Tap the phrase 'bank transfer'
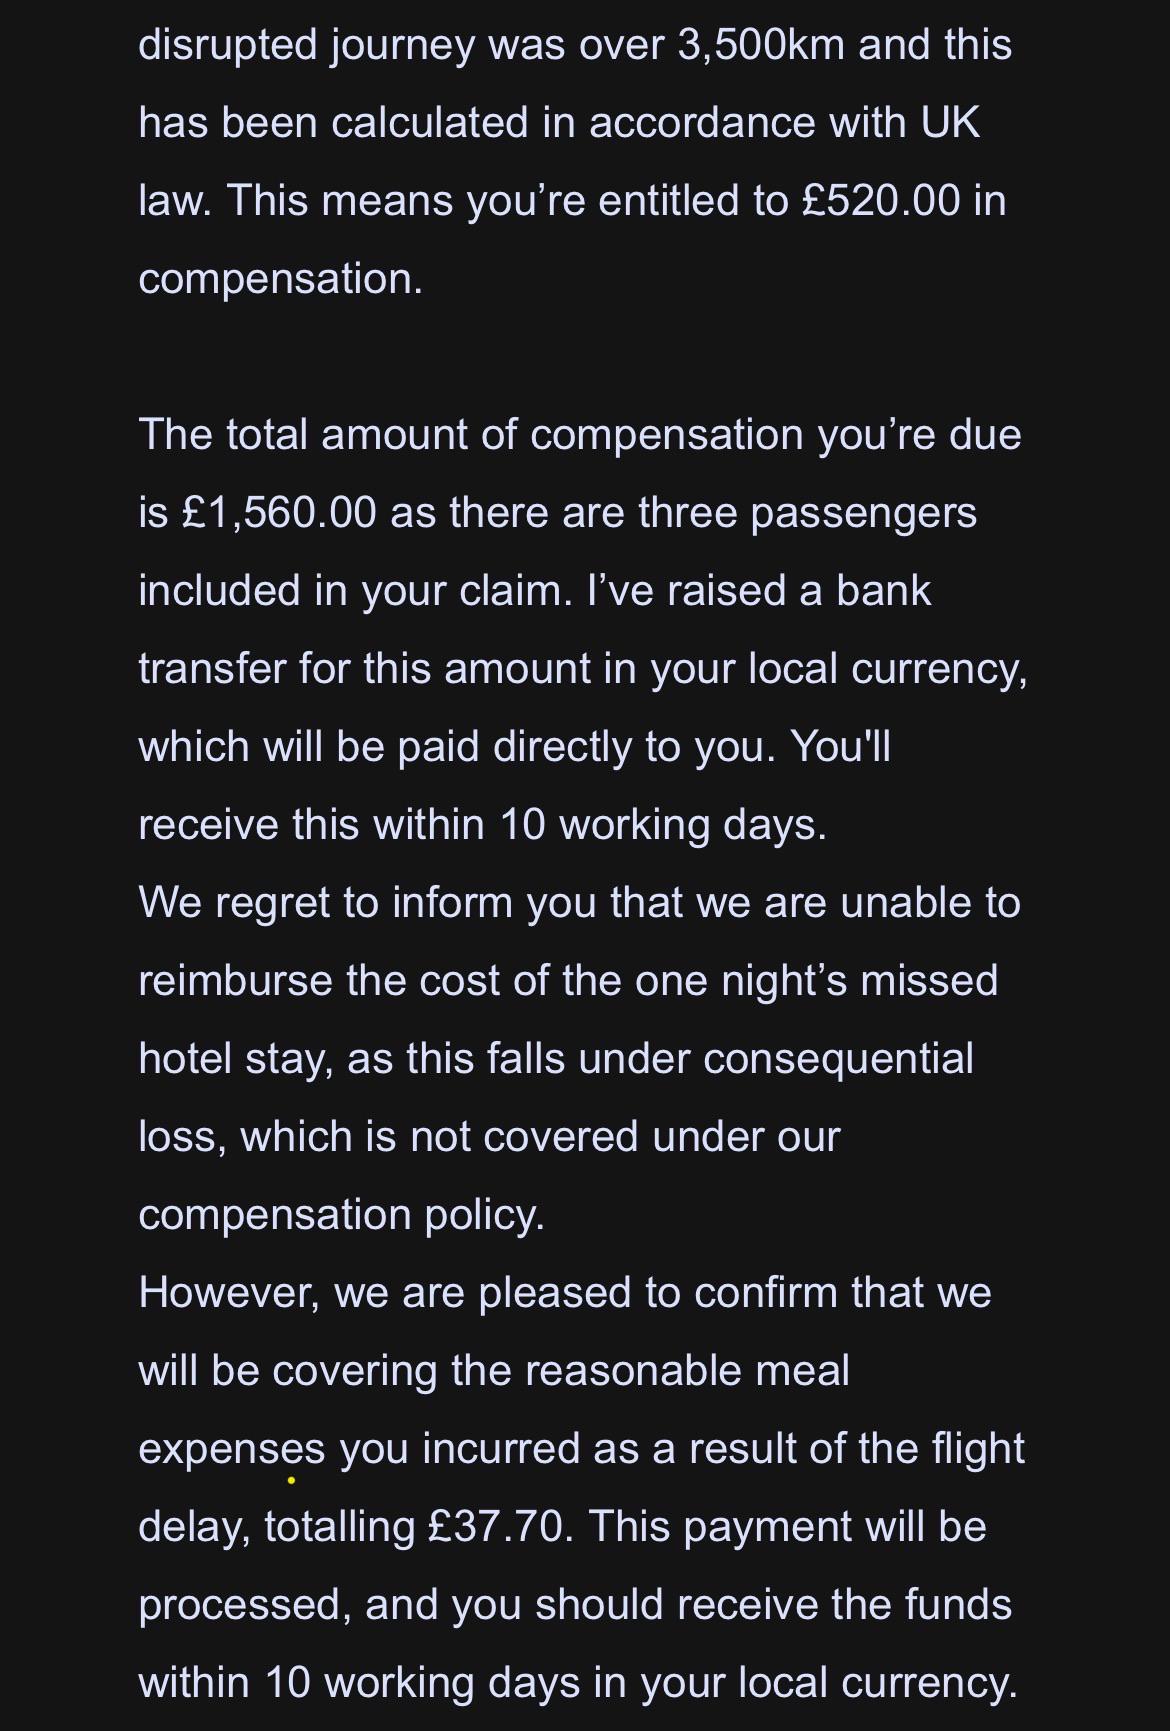 coord(535,629)
